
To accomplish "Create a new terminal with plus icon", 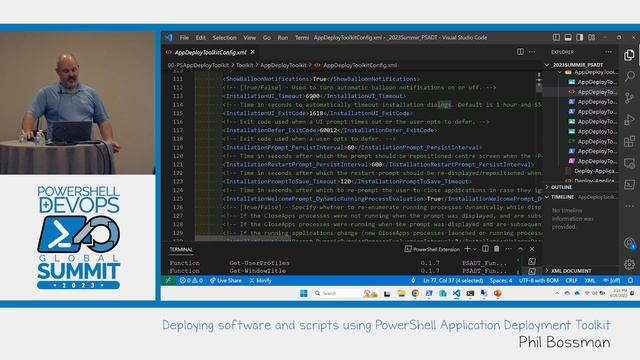I will (x=467, y=249).
